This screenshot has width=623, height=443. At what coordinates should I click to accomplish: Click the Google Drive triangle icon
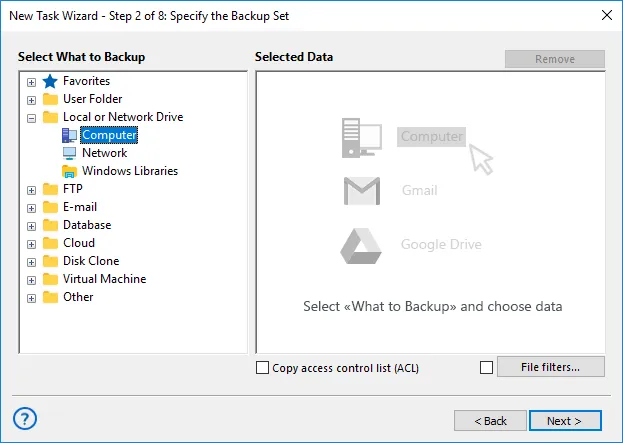[x=361, y=245]
